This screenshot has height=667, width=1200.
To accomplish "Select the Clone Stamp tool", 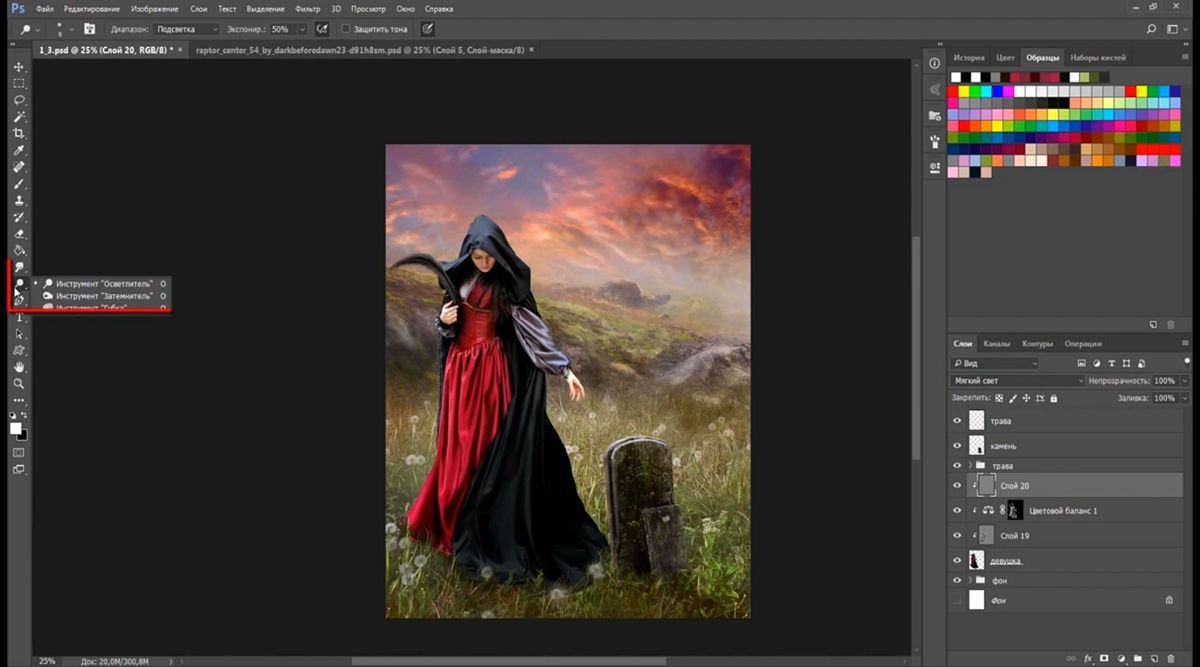I will click(x=19, y=200).
